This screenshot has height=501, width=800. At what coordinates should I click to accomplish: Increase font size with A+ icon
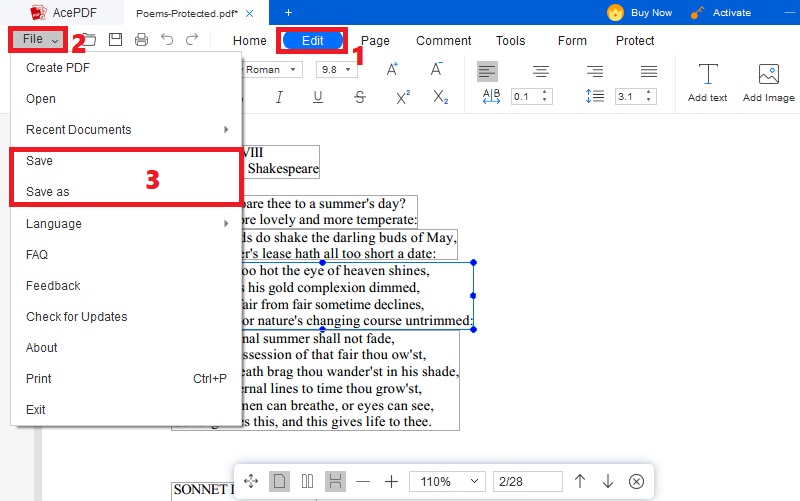(x=392, y=69)
